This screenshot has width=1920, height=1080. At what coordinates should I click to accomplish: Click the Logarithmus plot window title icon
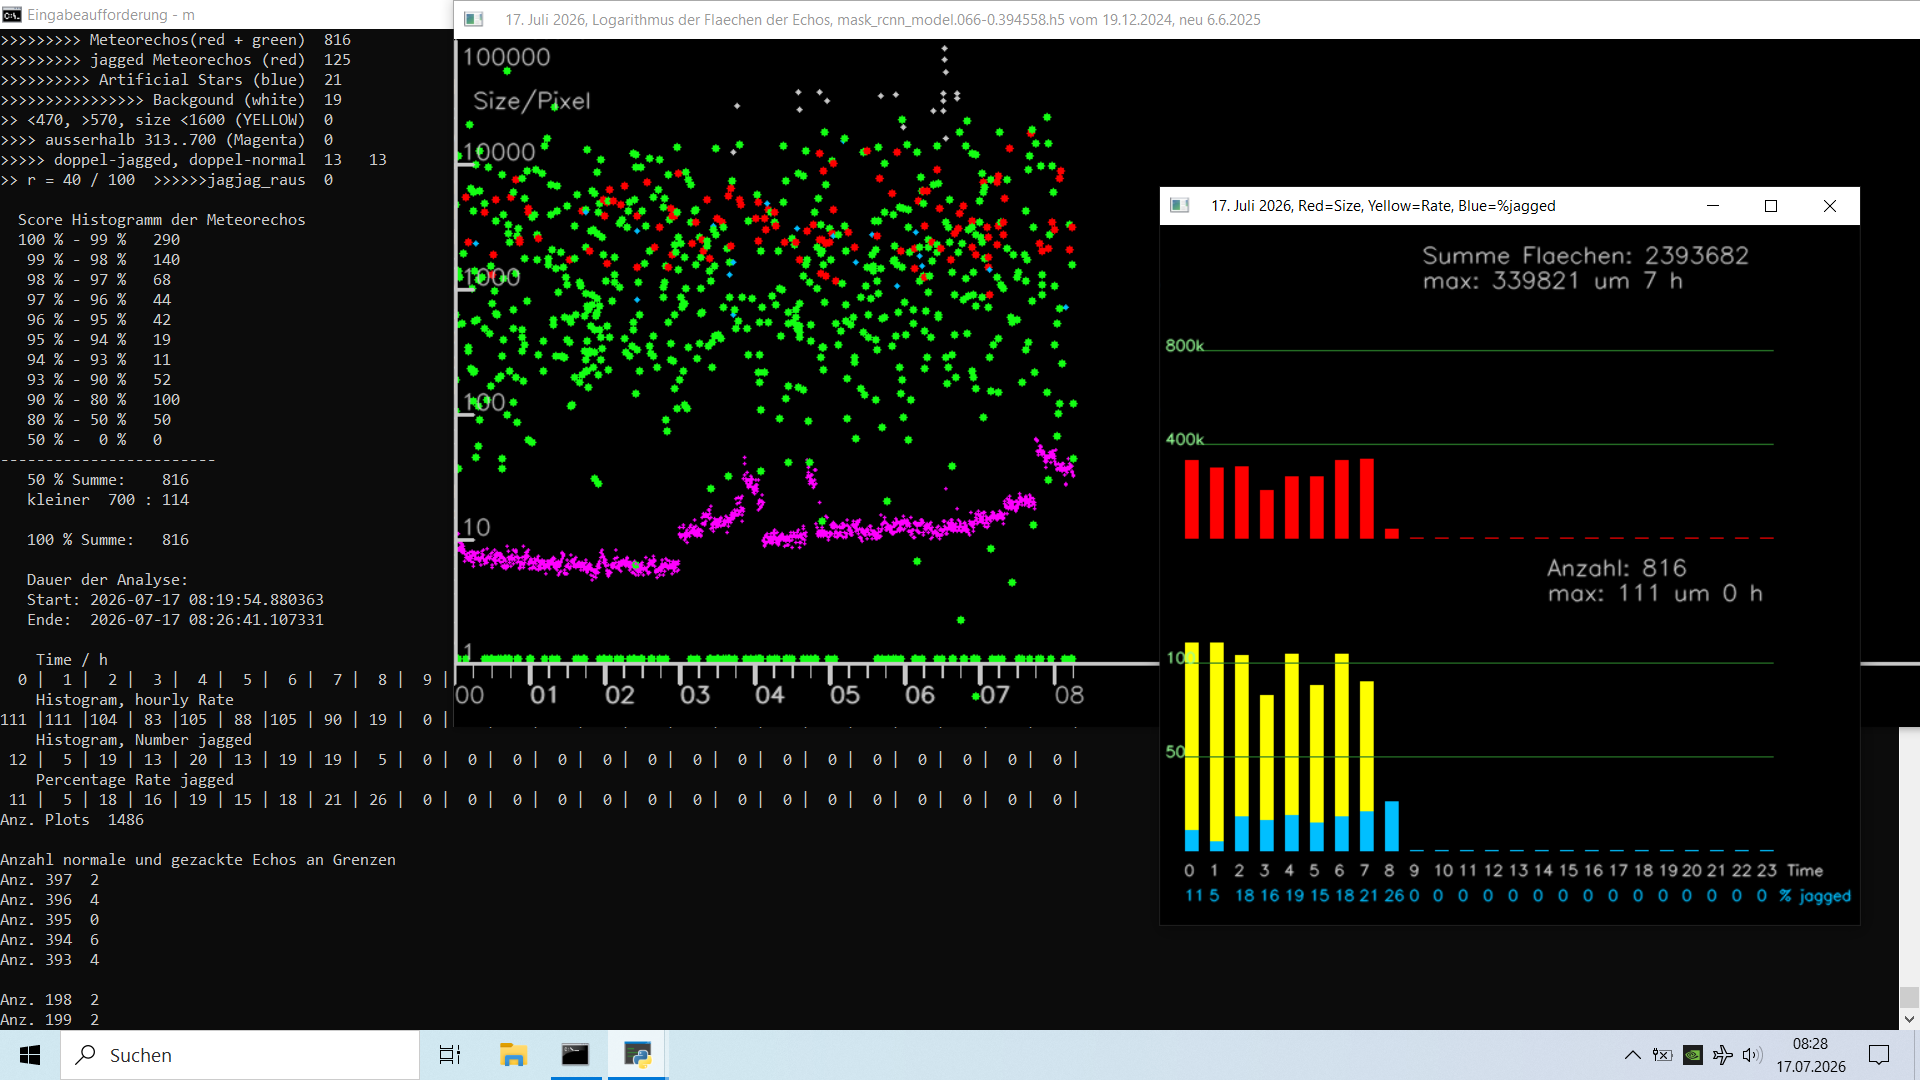(474, 19)
